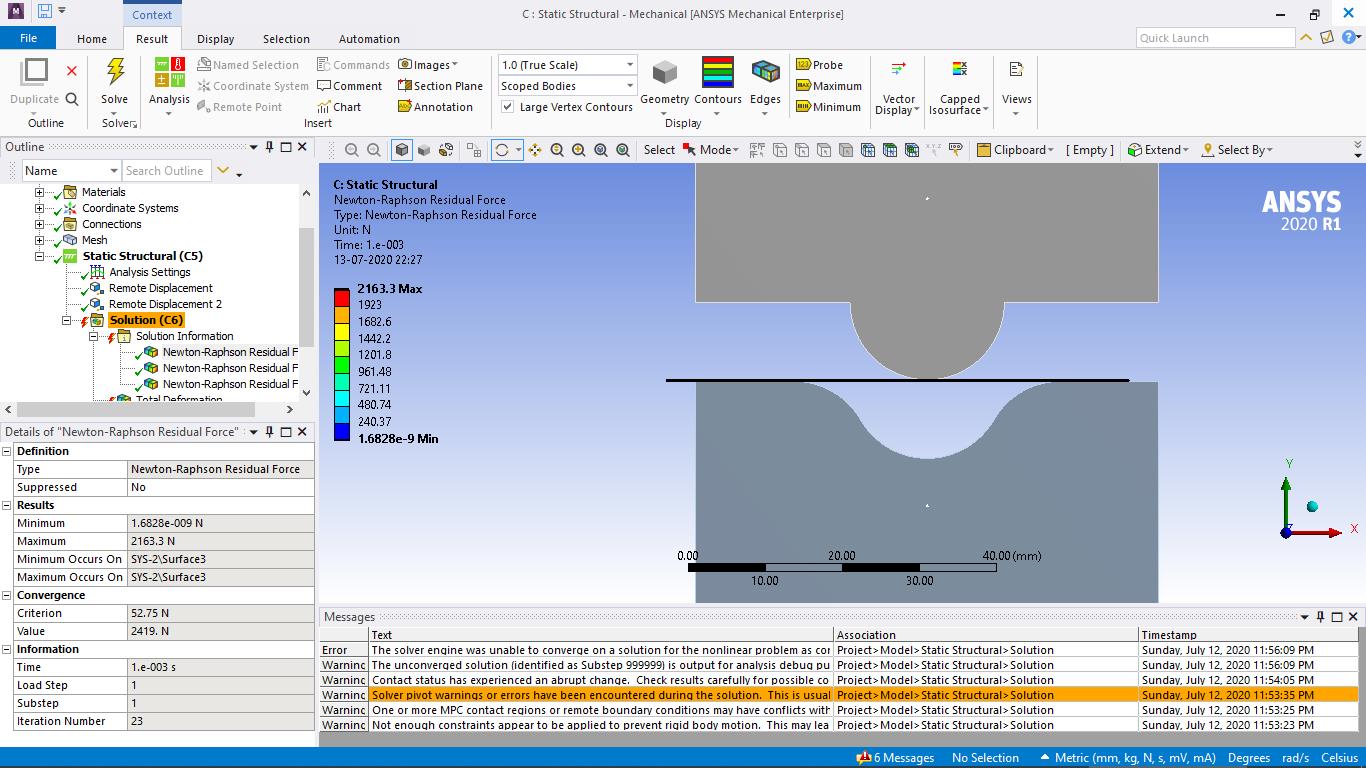Click the red legend color band
1366x768 pixels.
pos(342,297)
